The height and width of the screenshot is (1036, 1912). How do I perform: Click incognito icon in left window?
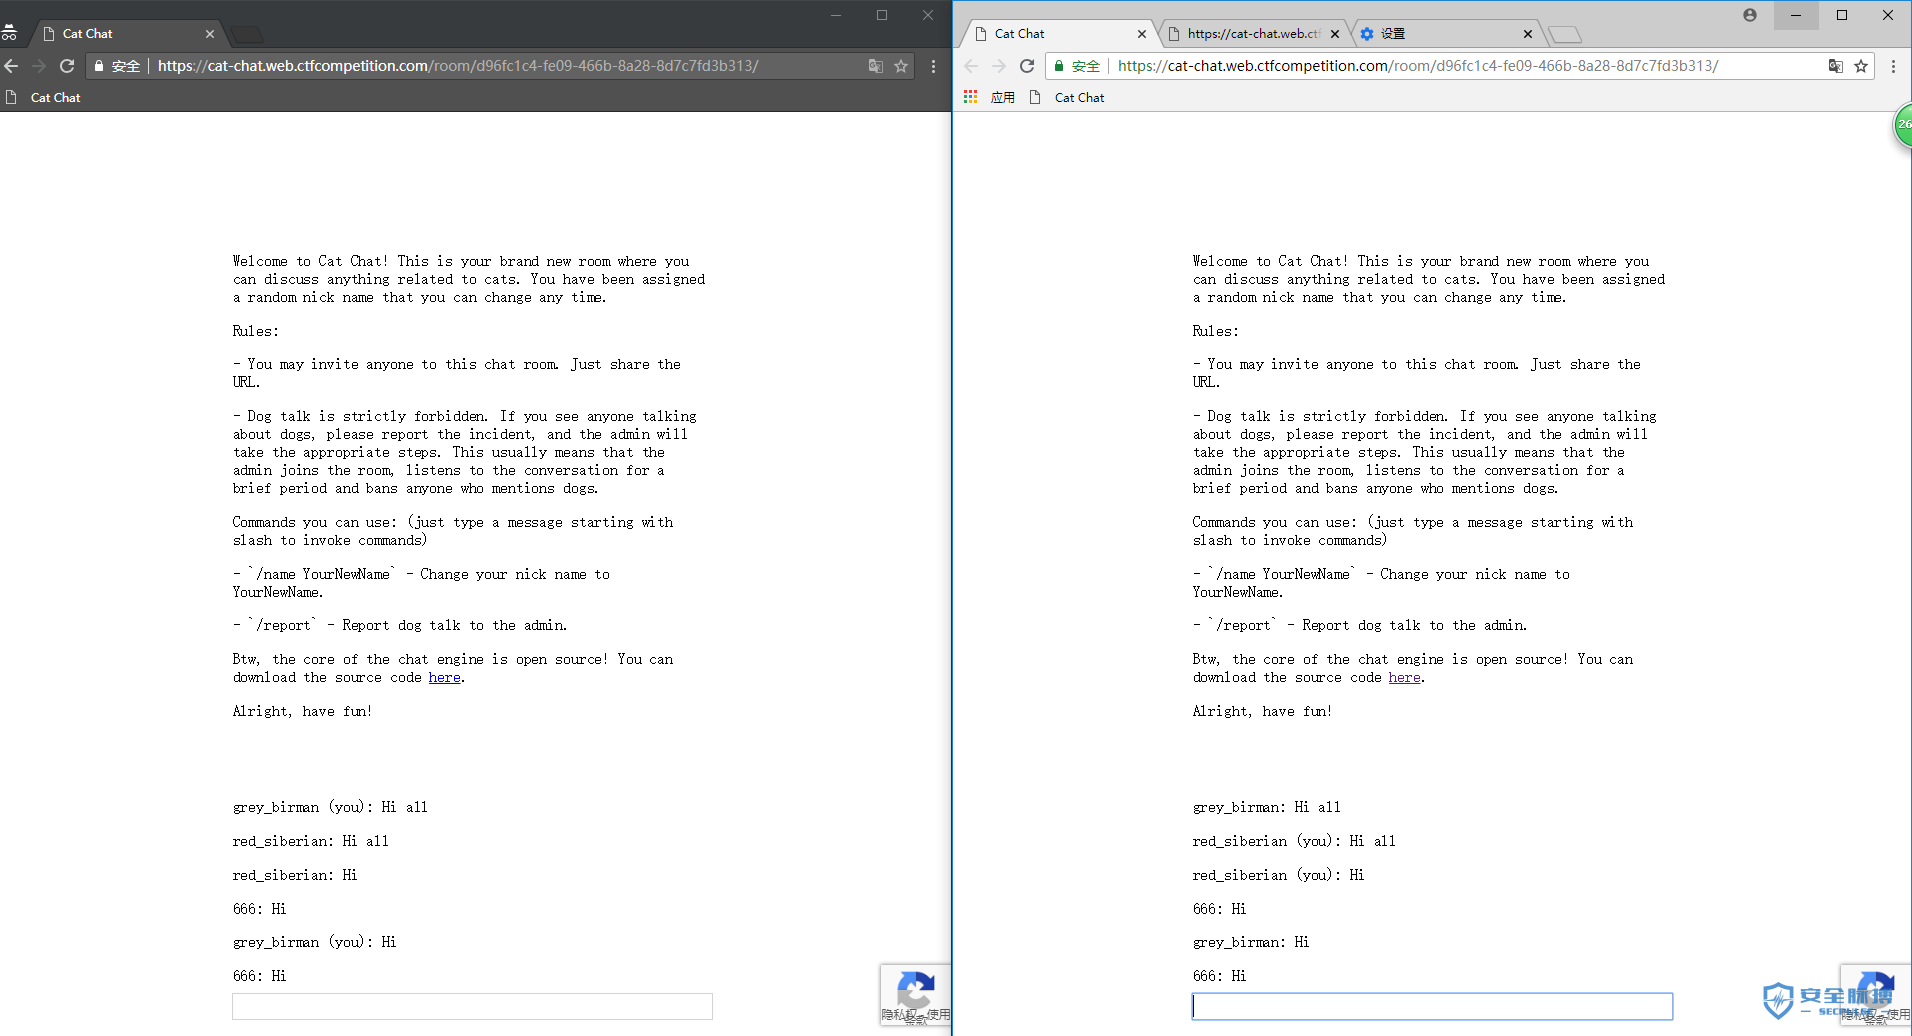point(9,33)
